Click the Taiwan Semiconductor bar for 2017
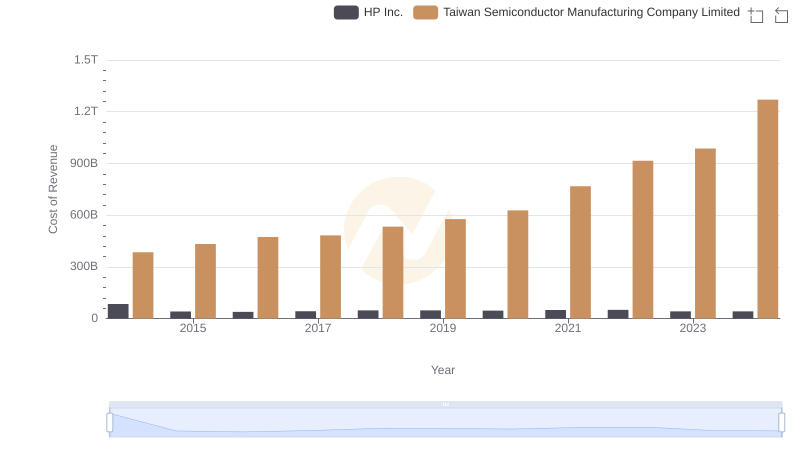Image resolution: width=800 pixels, height=461 pixels. coord(330,277)
